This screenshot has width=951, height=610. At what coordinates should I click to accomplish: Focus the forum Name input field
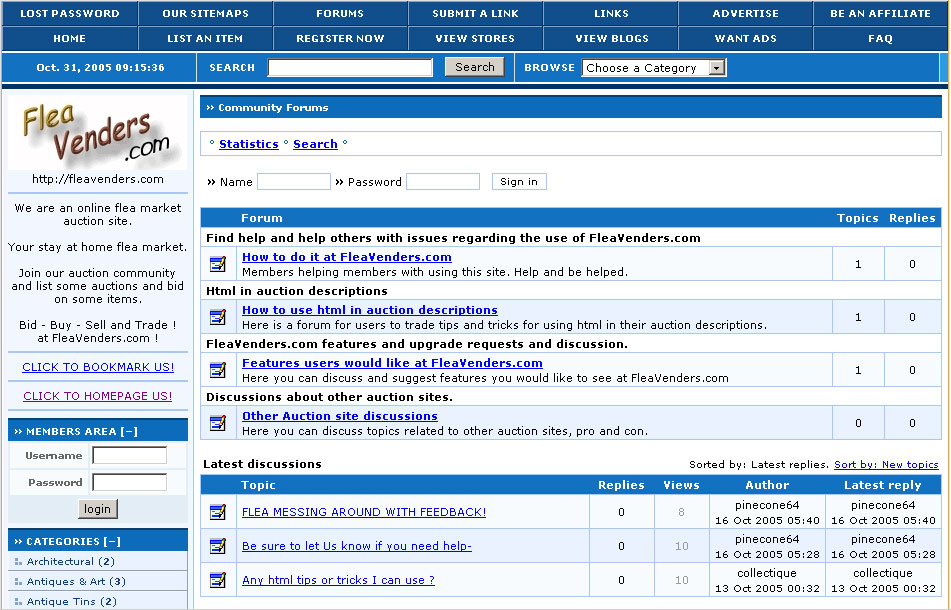pyautogui.click(x=294, y=181)
